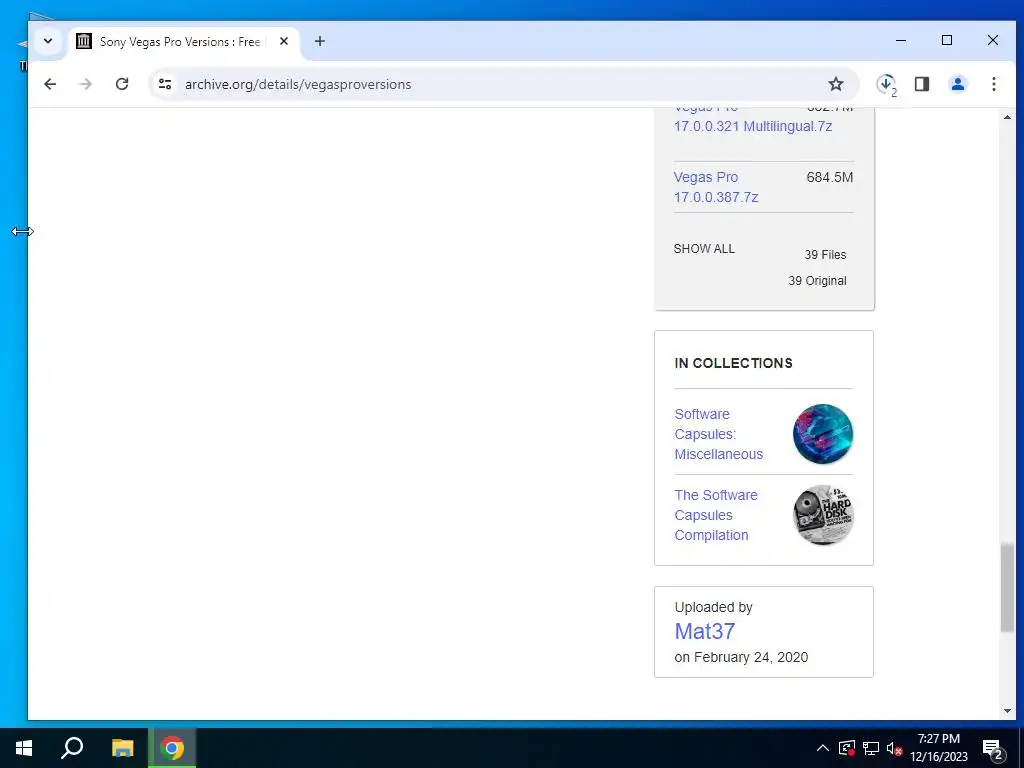Open the tab search dropdown arrow
1024x768 pixels.
[x=48, y=41]
